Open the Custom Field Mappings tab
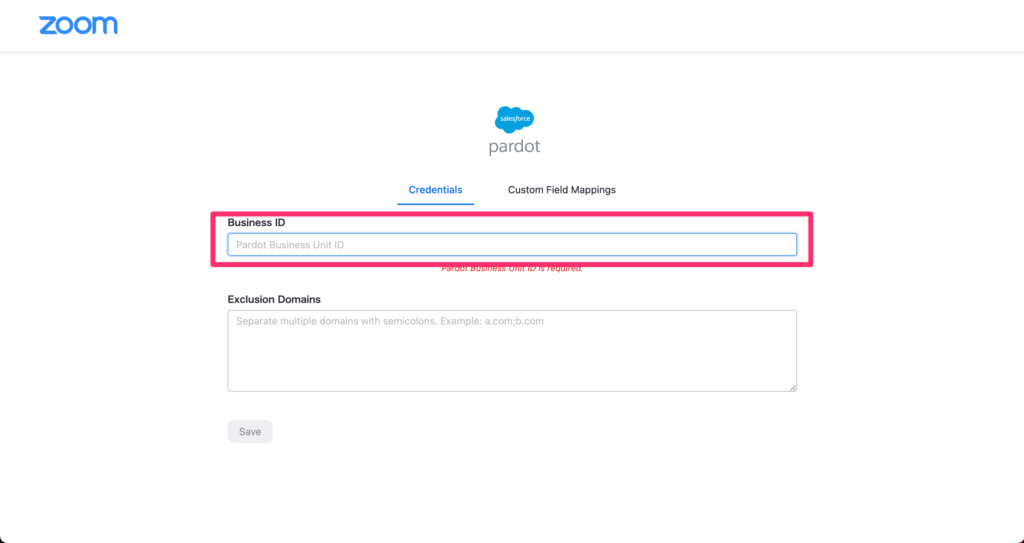Viewport: 1024px width, 543px height. tap(561, 190)
